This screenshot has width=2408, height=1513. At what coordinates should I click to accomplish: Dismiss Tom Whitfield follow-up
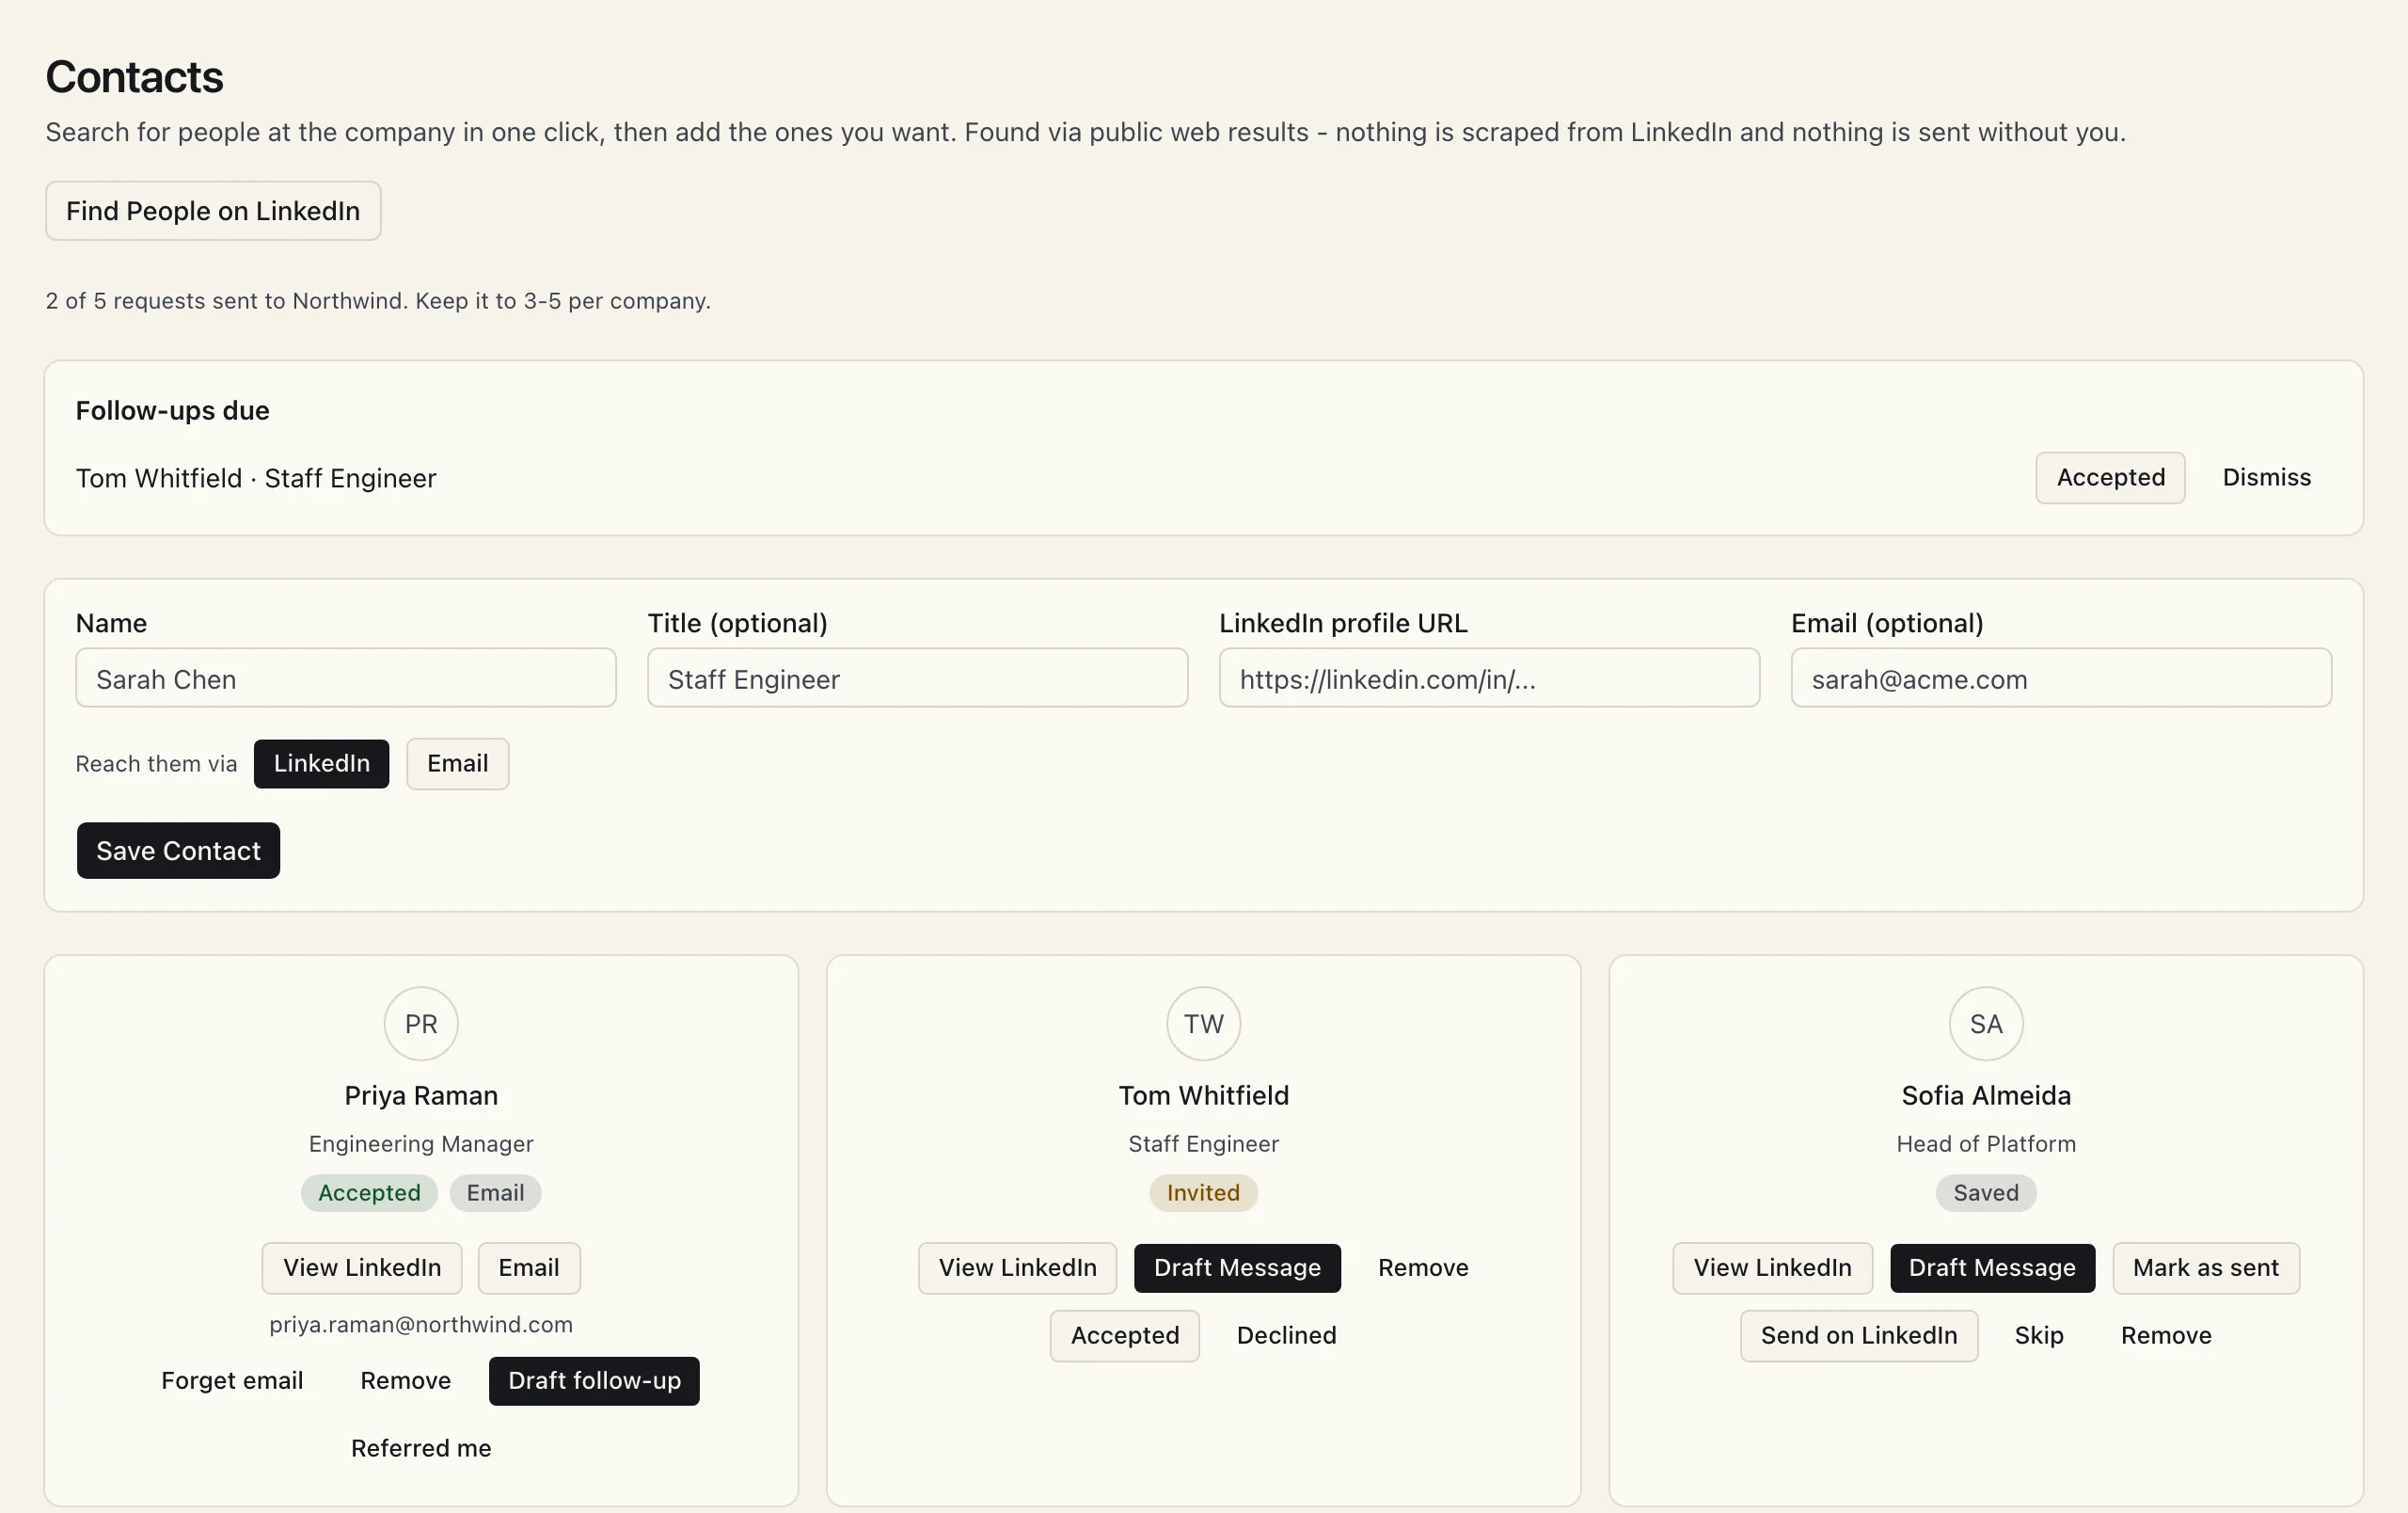coord(2266,478)
